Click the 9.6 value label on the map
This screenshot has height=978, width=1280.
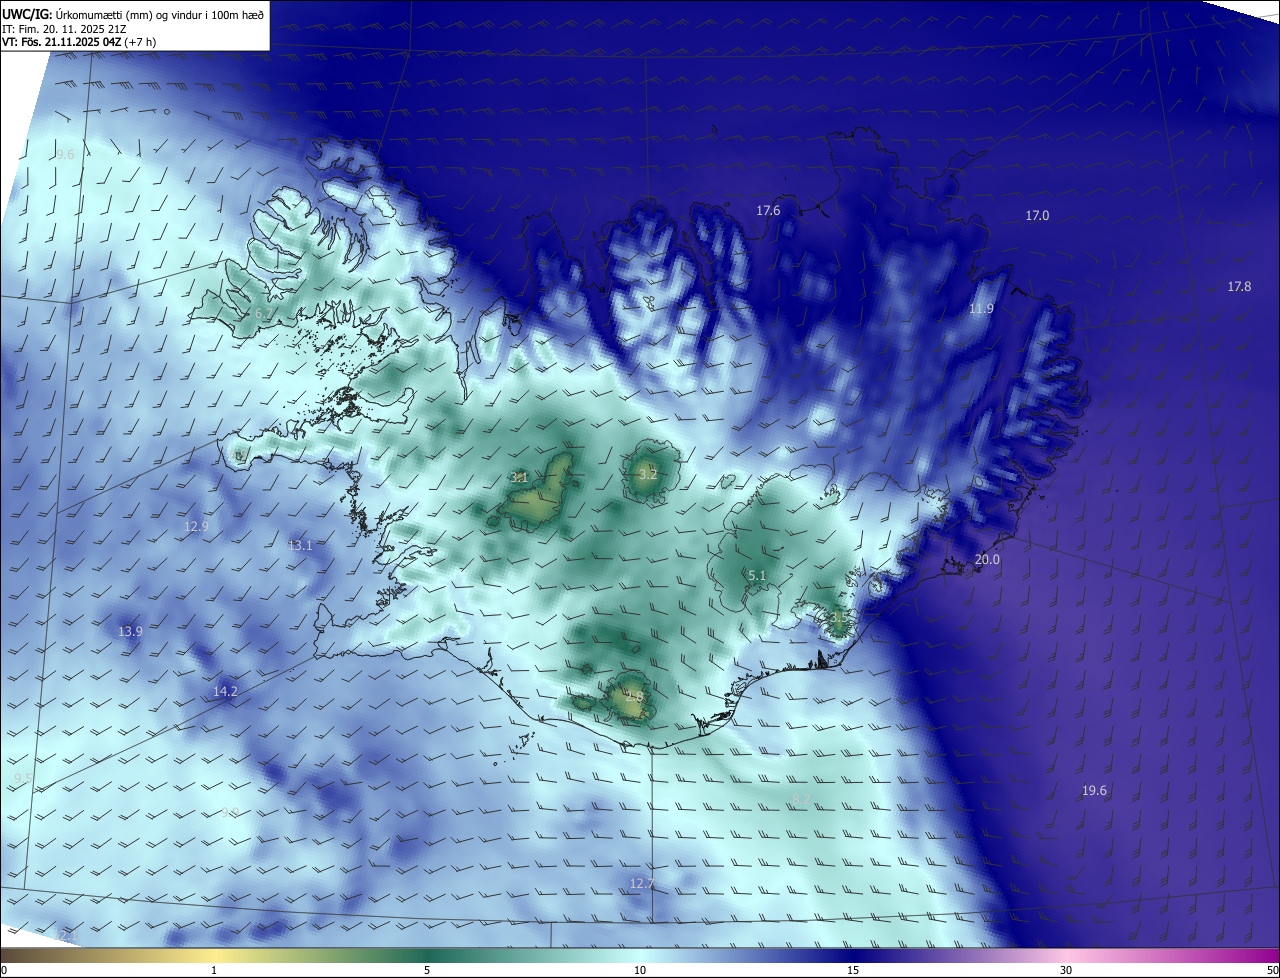tap(65, 154)
